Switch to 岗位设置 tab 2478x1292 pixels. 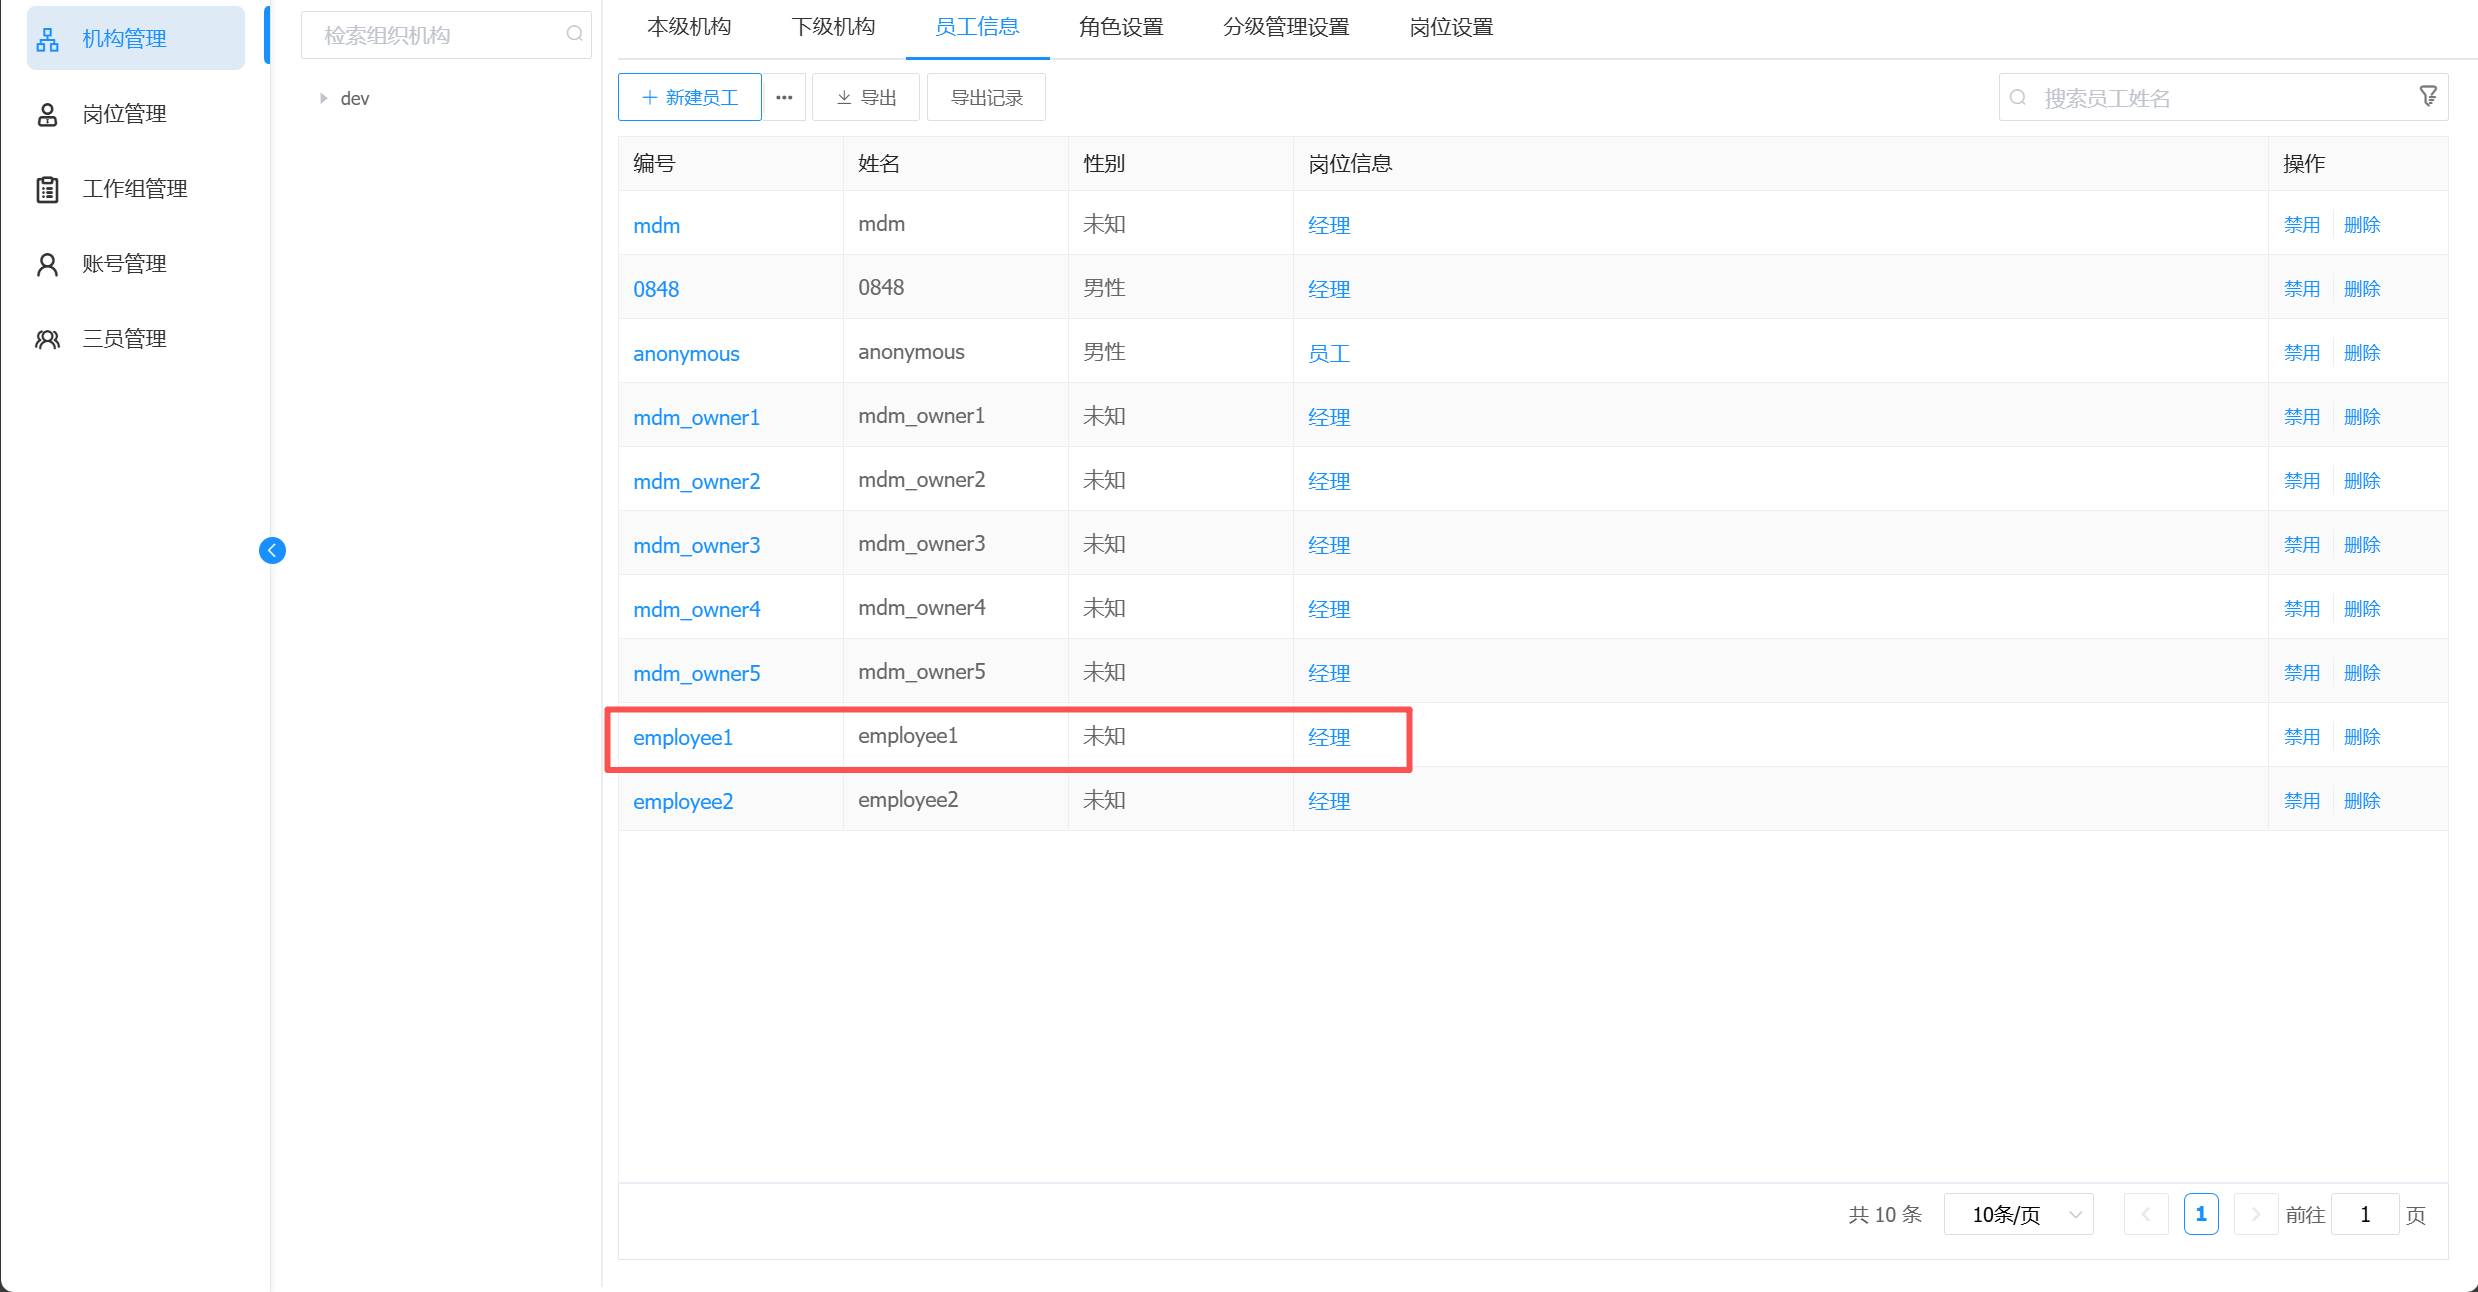click(1451, 27)
